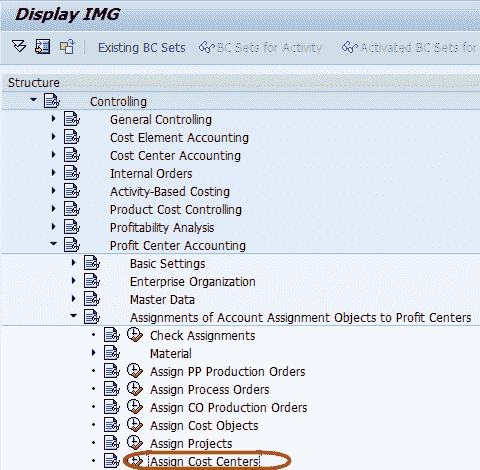Viewport: 480px width, 470px height.
Task: Expand Internal Orders node
Action: point(53,172)
